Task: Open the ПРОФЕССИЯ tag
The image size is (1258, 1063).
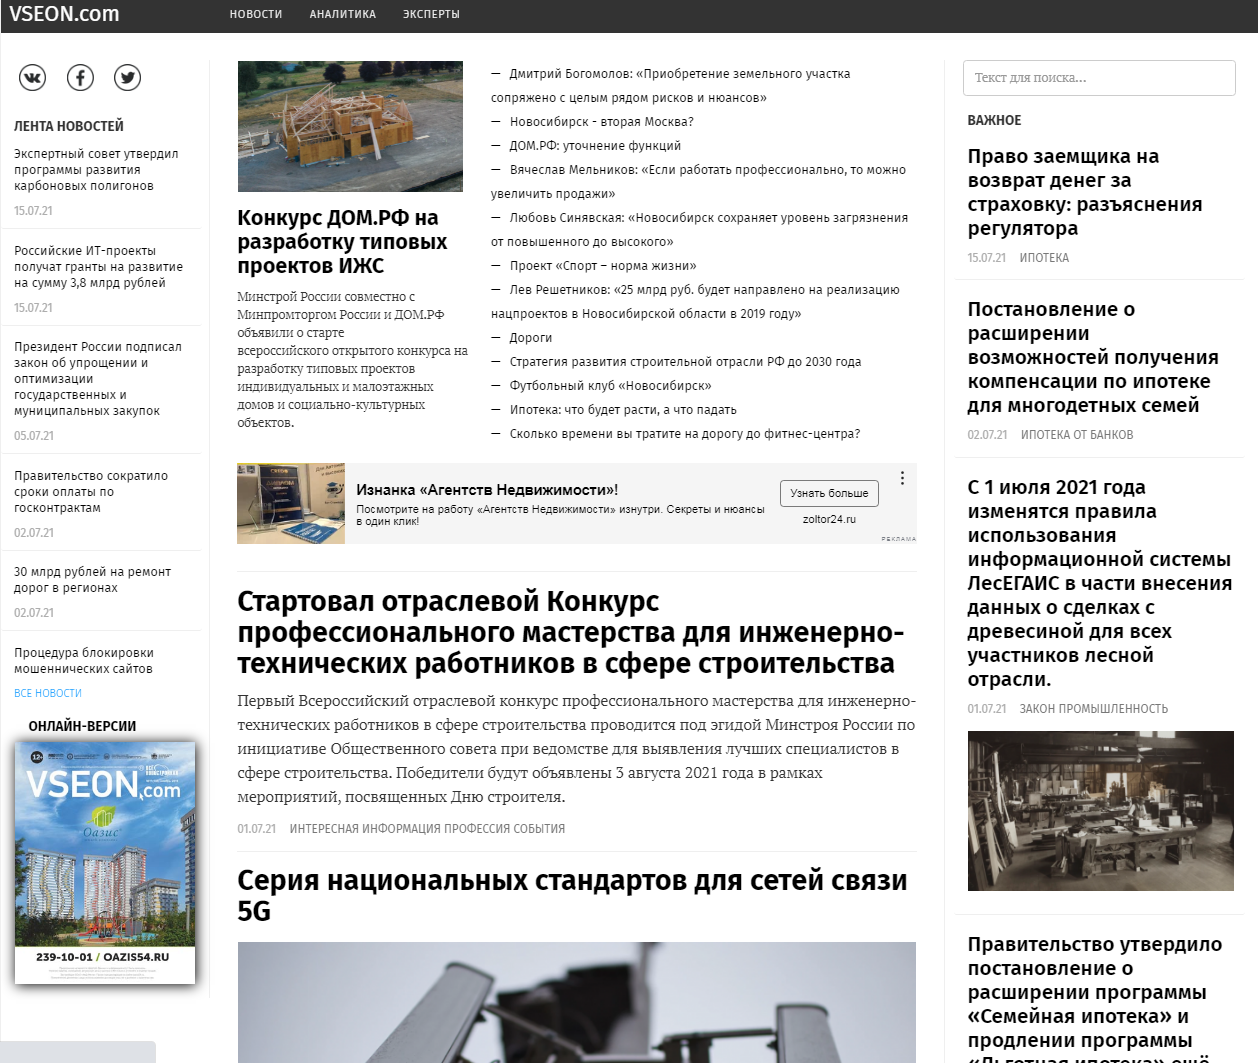Action: (479, 829)
